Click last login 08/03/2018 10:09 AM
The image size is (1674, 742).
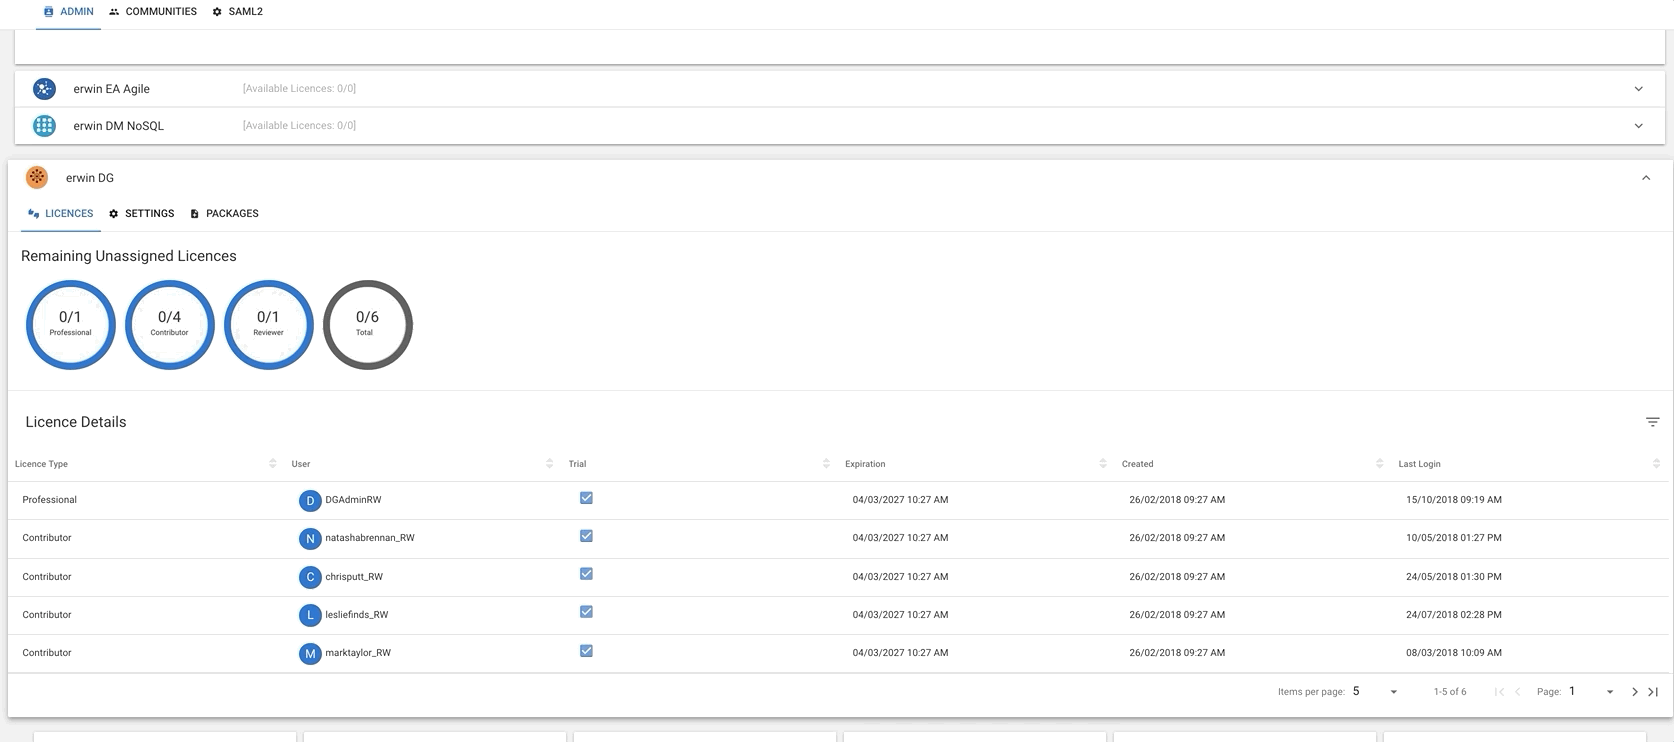pos(1454,653)
